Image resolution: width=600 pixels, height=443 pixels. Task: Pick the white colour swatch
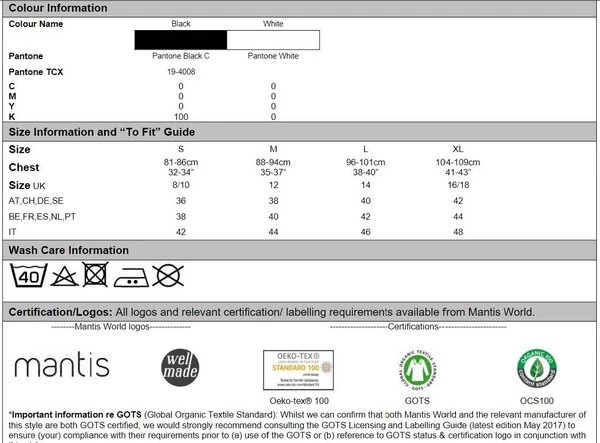tap(273, 40)
